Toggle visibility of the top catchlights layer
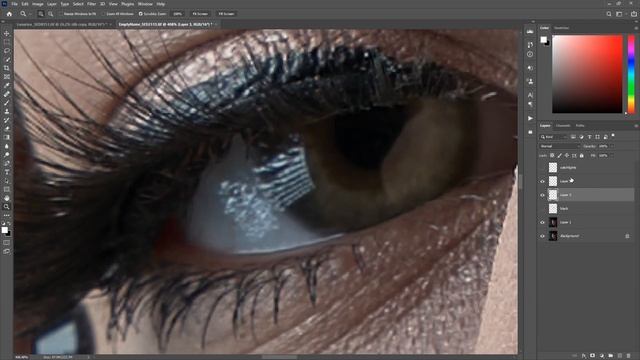This screenshot has height=360, width=640. coord(542,167)
